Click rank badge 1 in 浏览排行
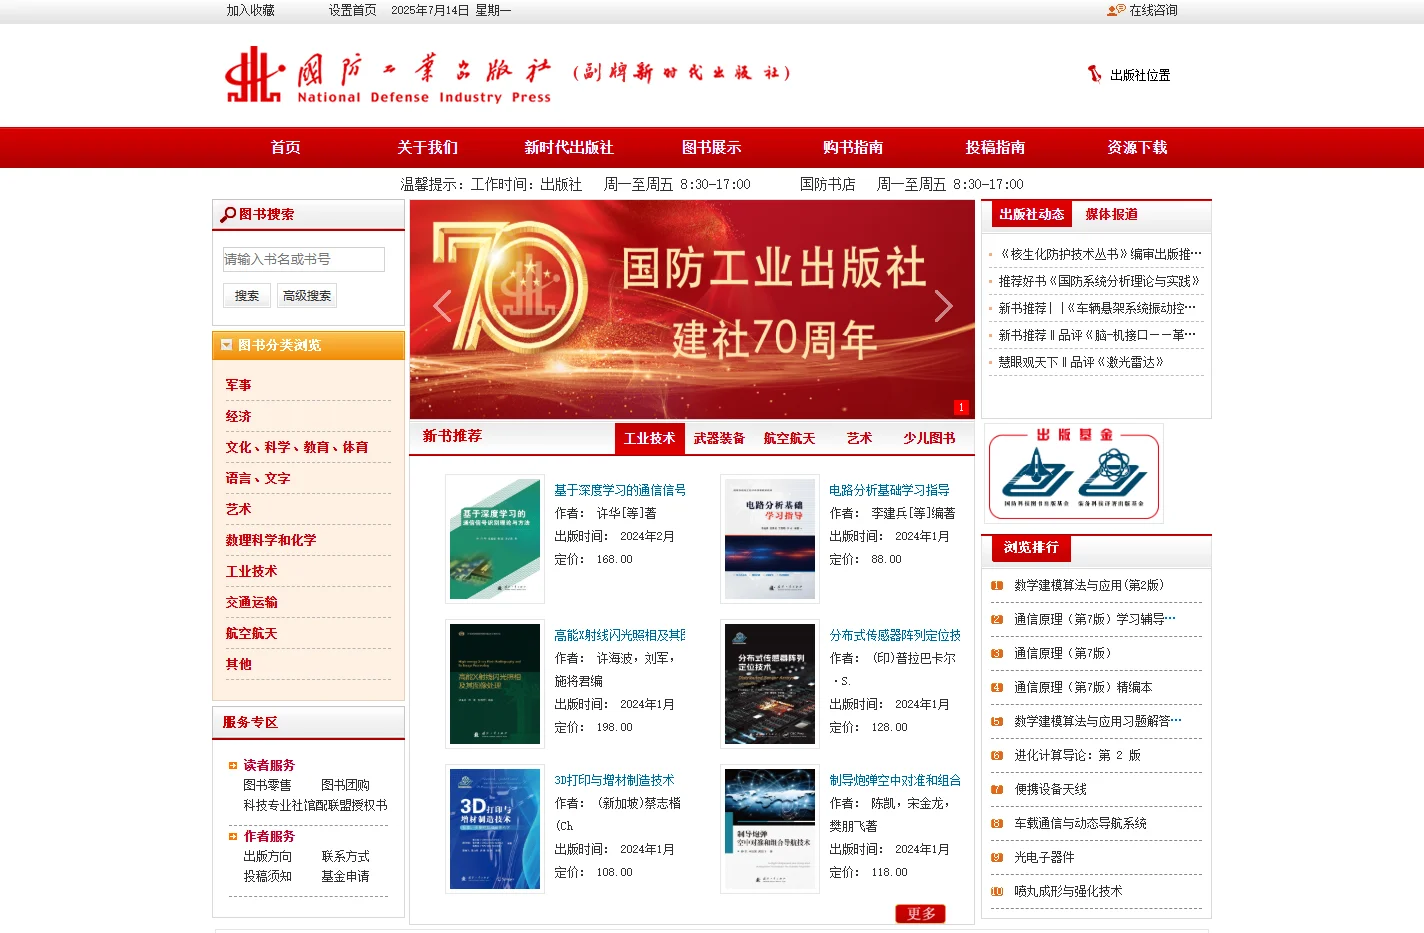The width and height of the screenshot is (1424, 933). pos(997,586)
